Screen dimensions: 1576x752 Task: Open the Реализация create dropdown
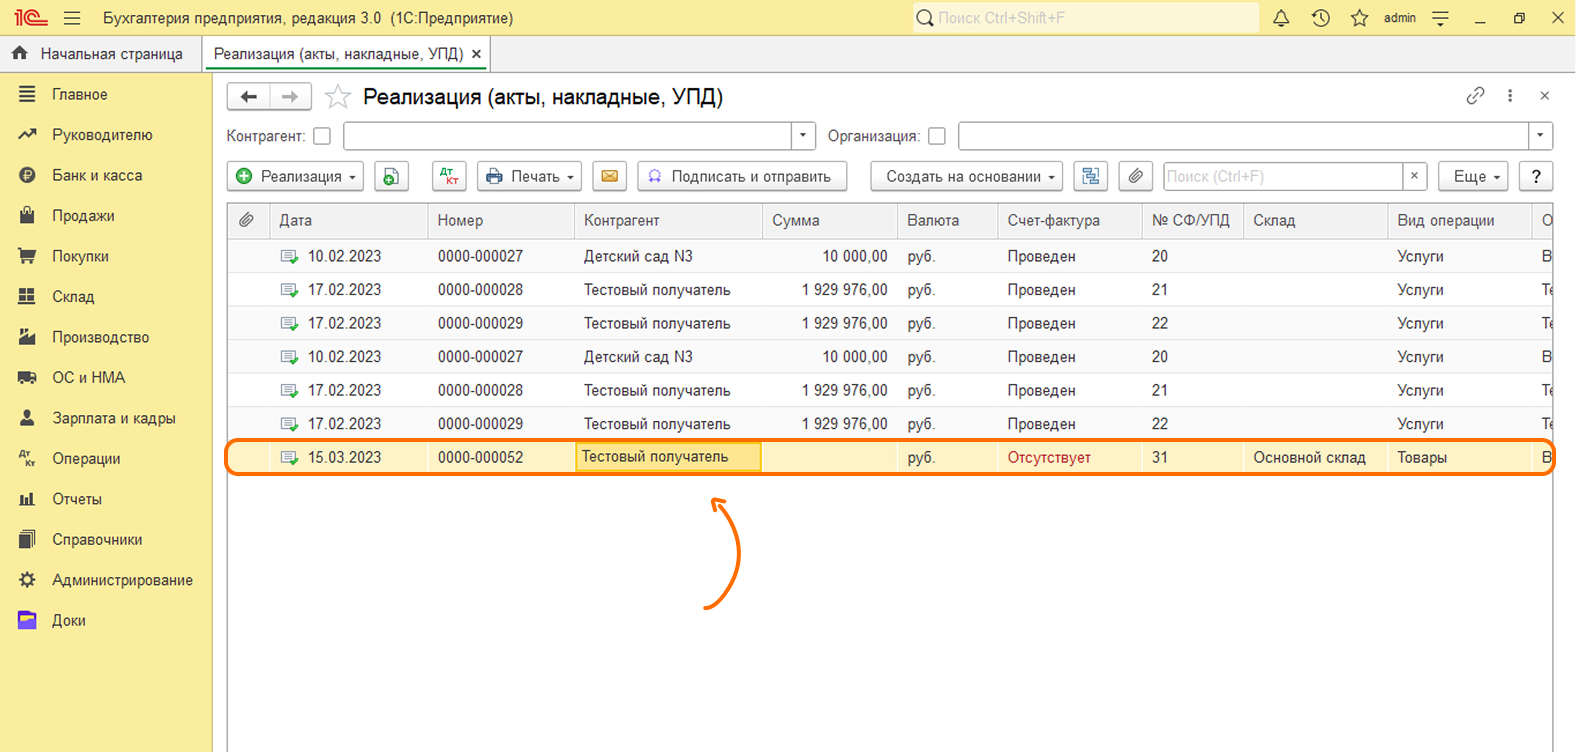(x=295, y=176)
